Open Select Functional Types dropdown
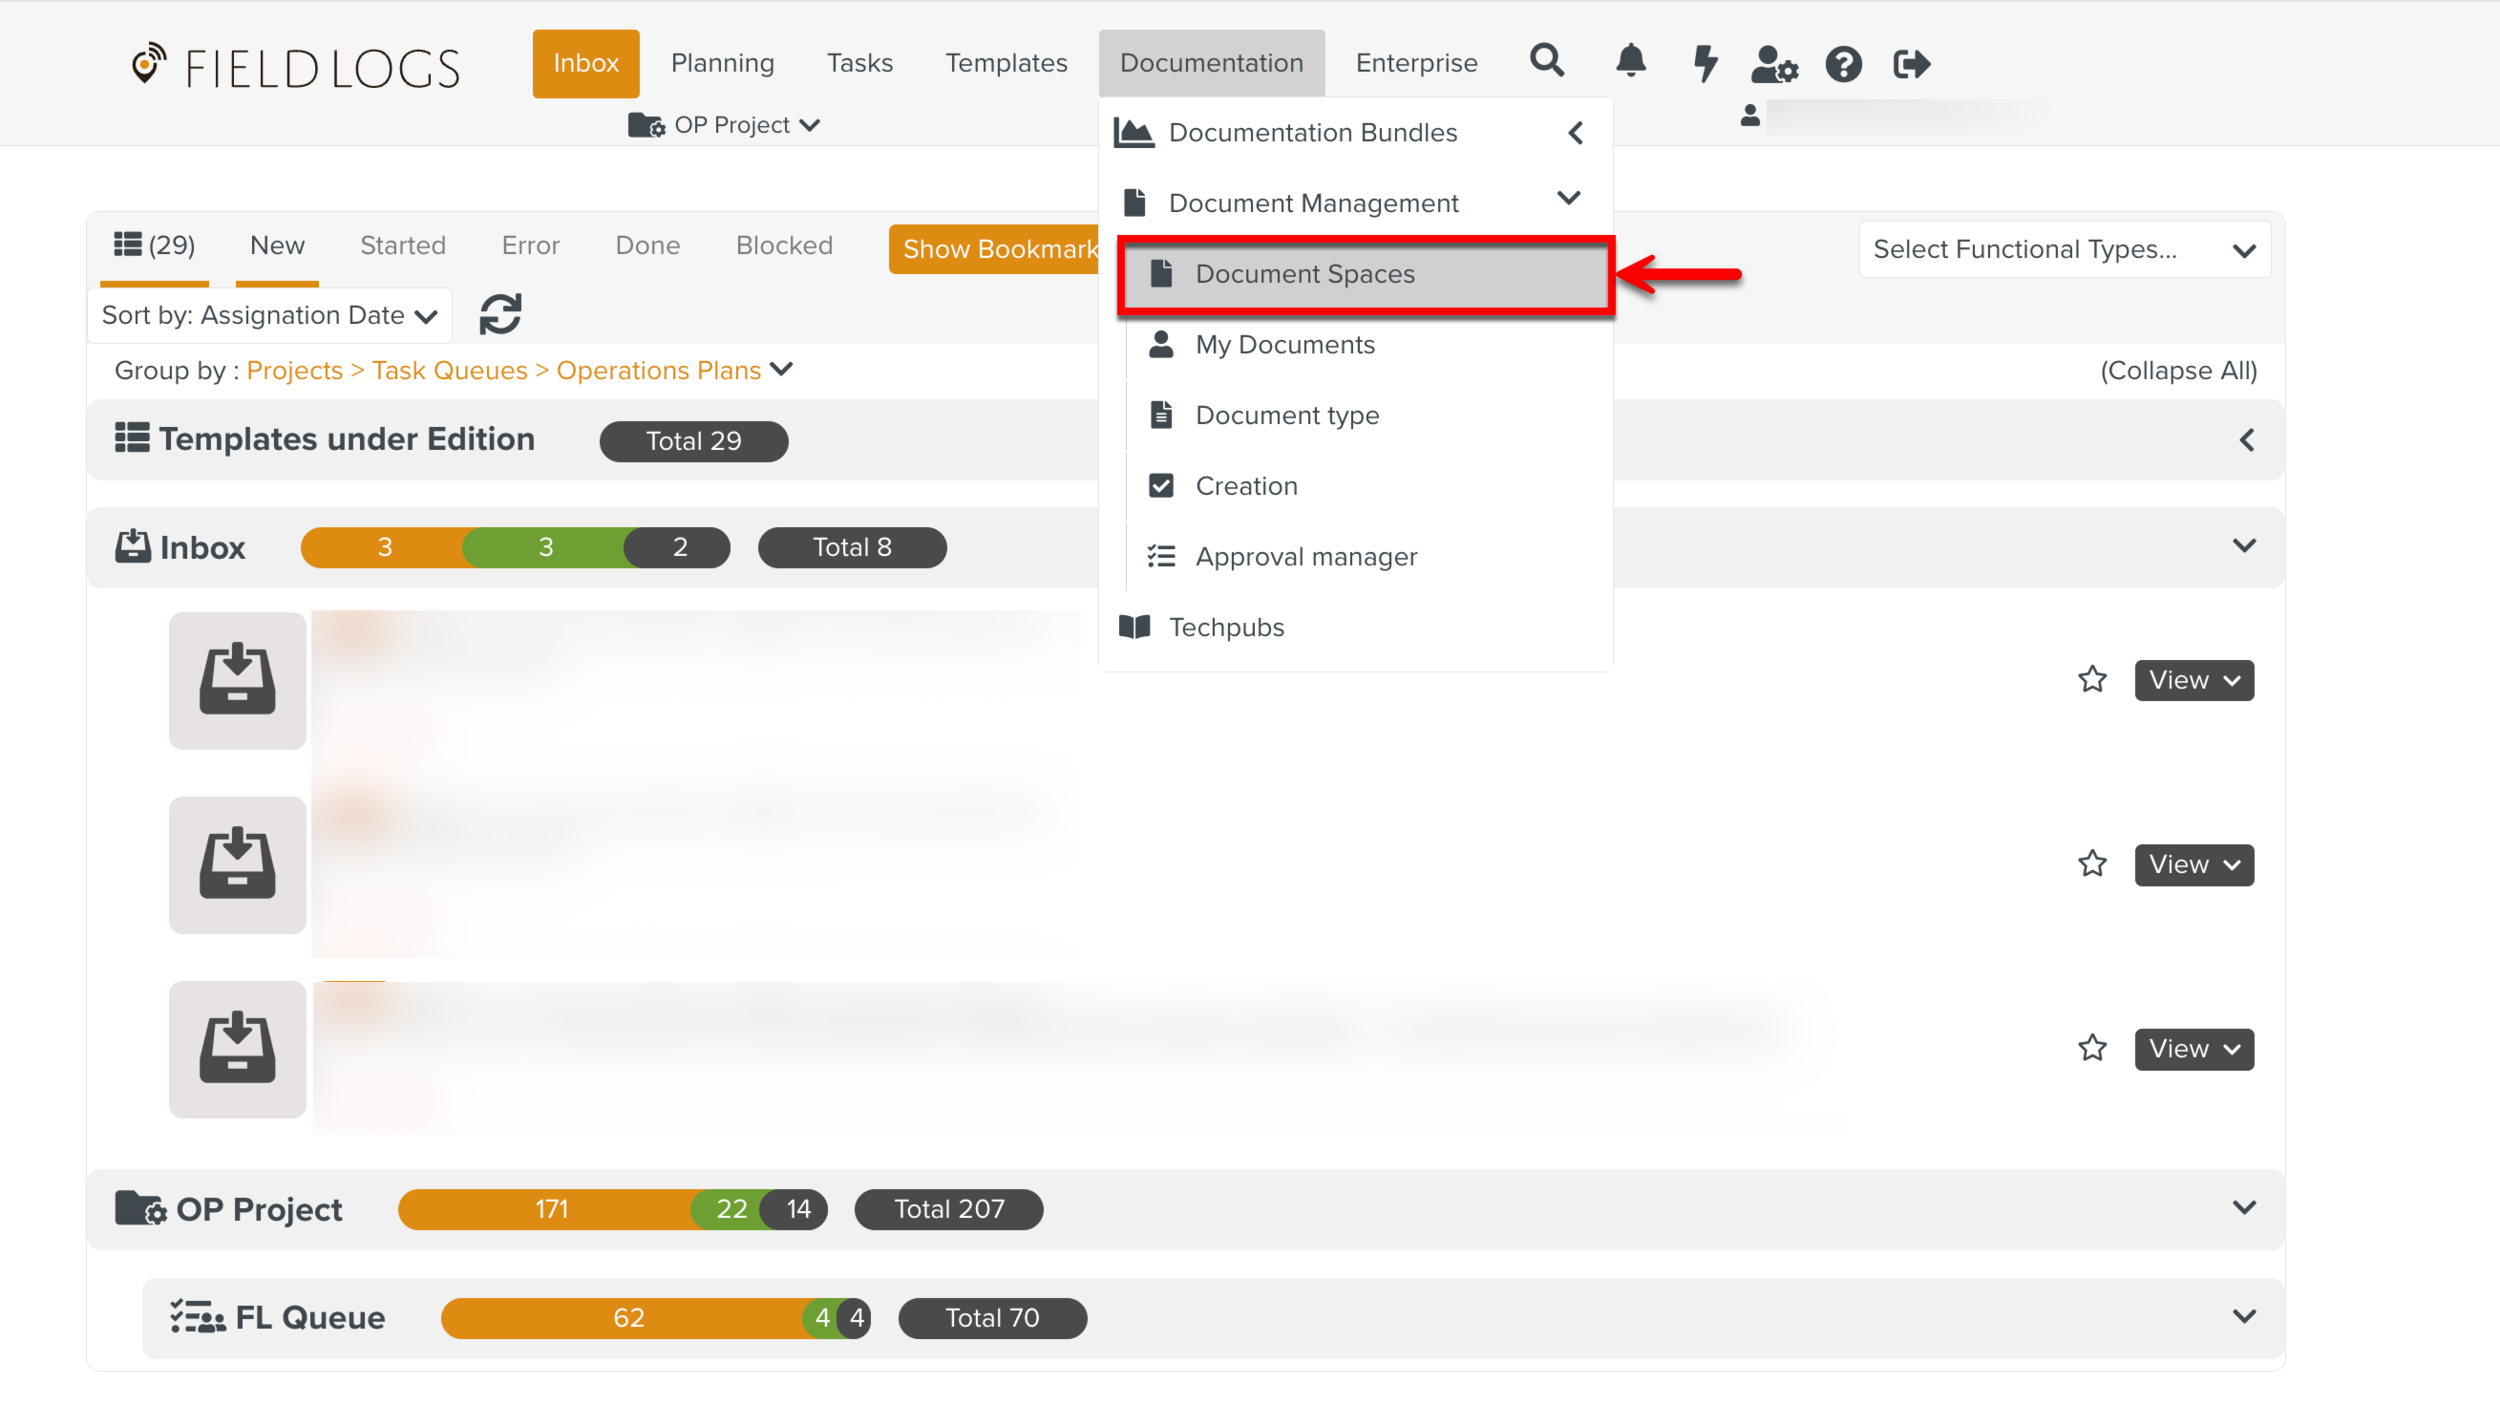Viewport: 2500px width, 1427px height. pos(2063,249)
